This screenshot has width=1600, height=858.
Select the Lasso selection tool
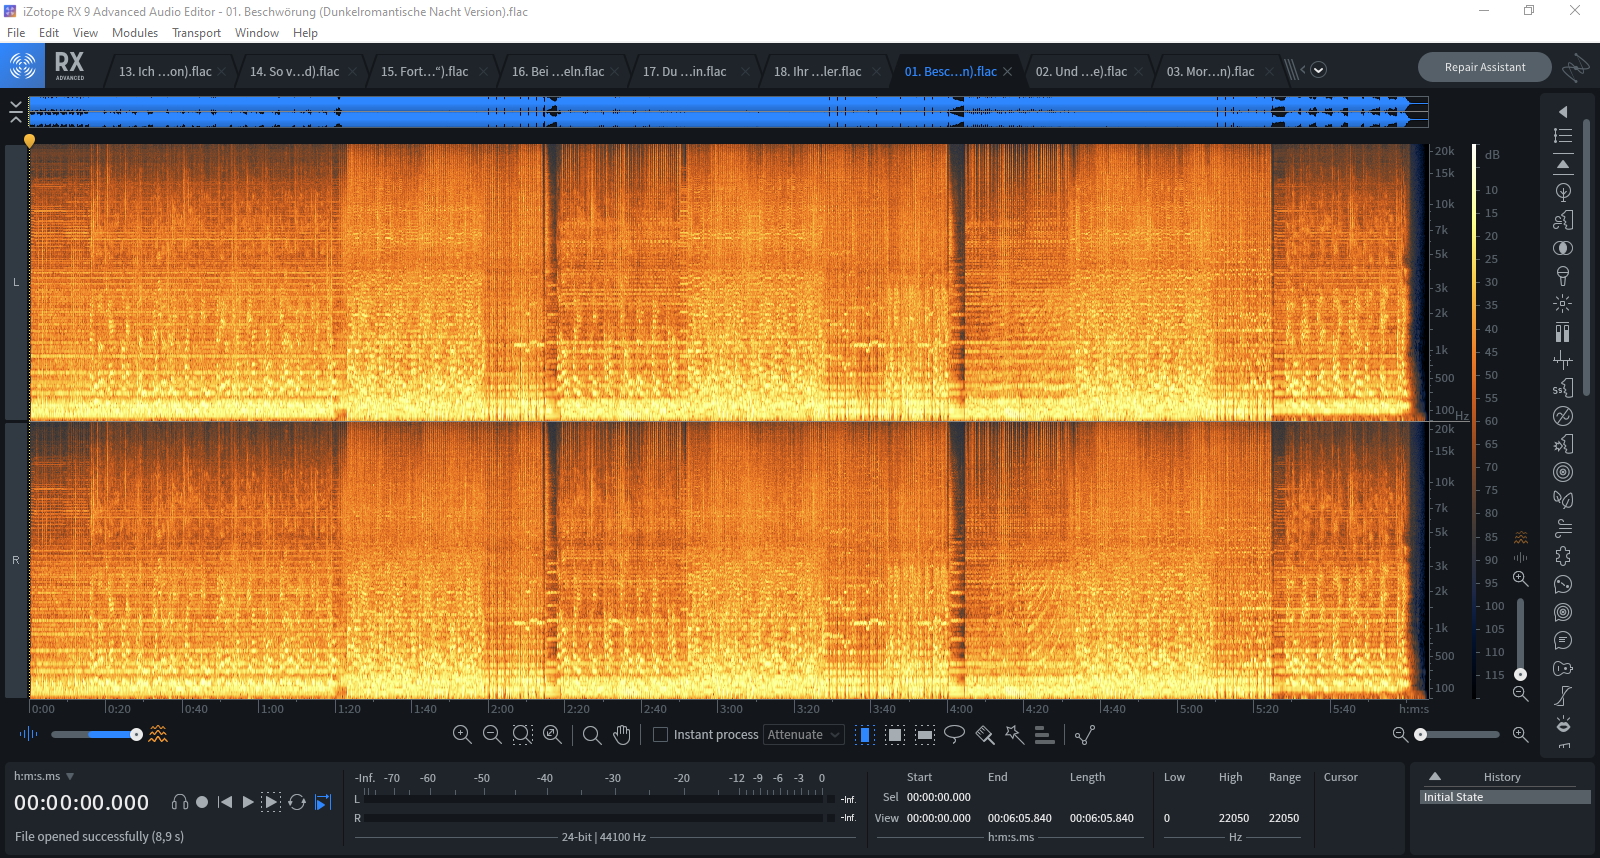click(955, 735)
